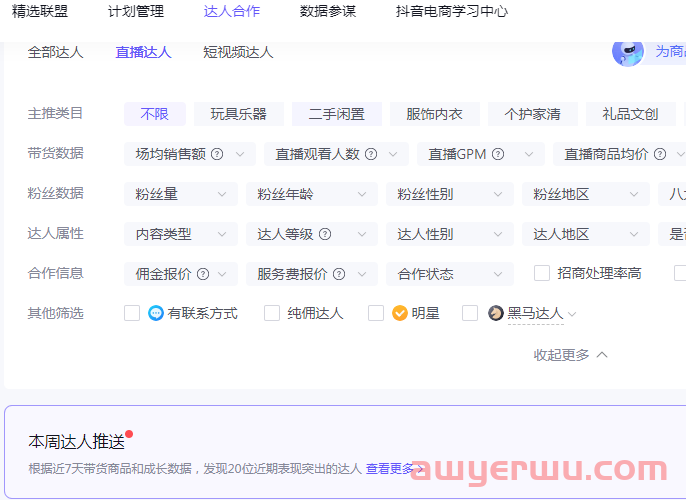The width and height of the screenshot is (686, 500).
Task: Click the blue chat bubble contact icon
Action: pyautogui.click(x=156, y=313)
